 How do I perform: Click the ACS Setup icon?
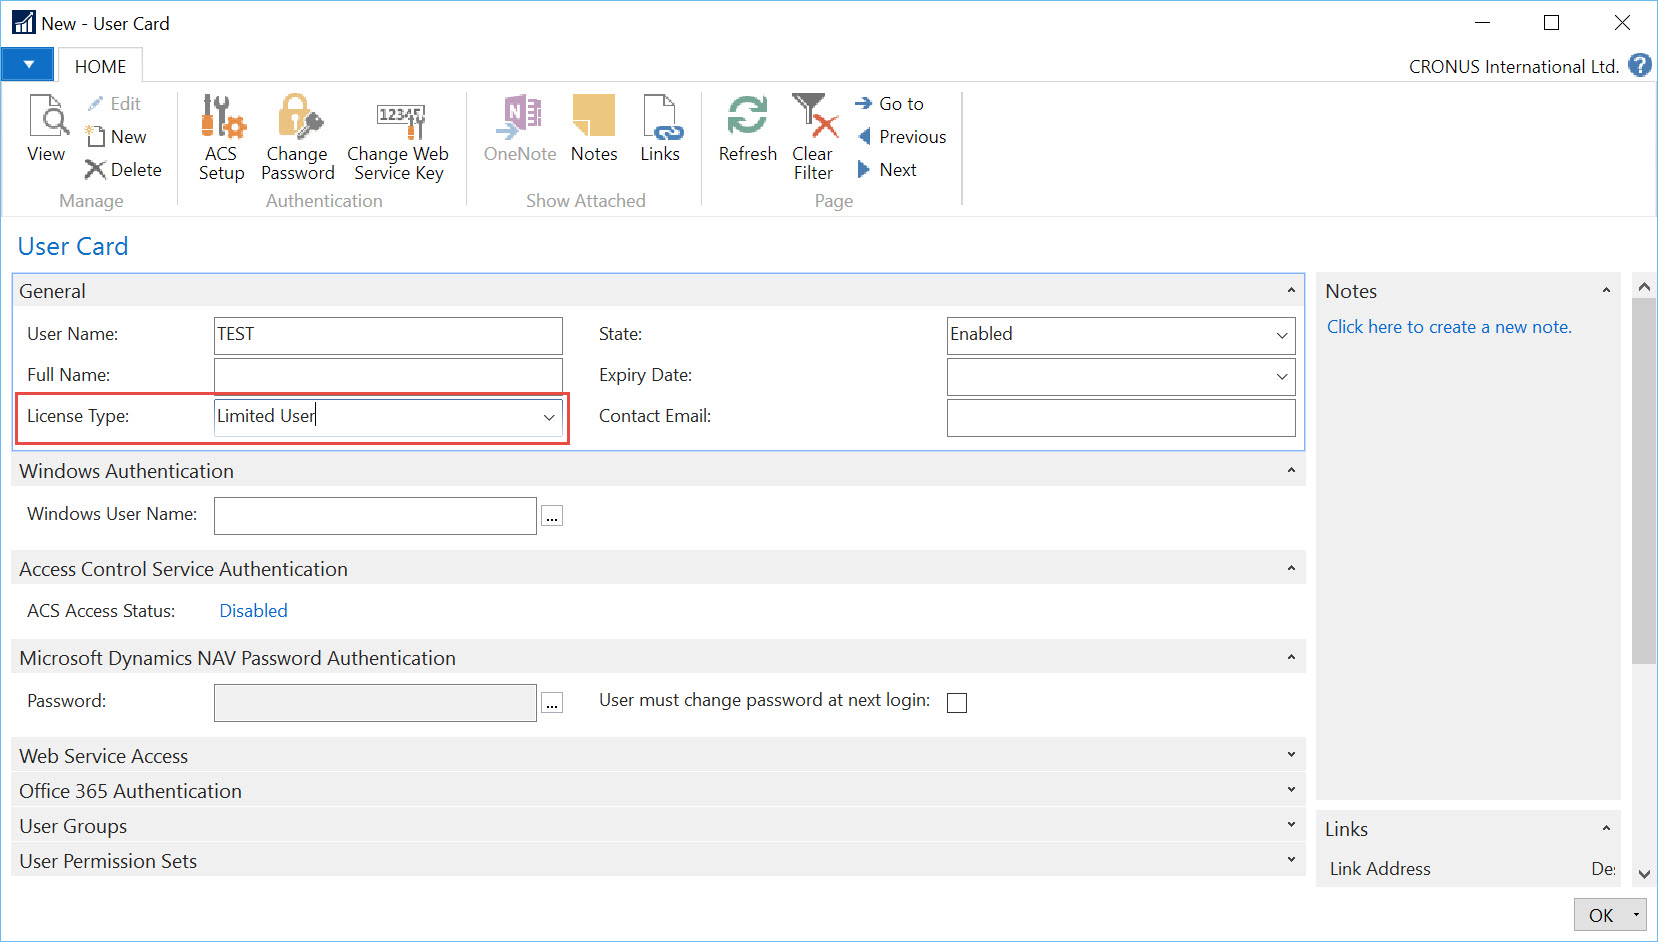(221, 136)
